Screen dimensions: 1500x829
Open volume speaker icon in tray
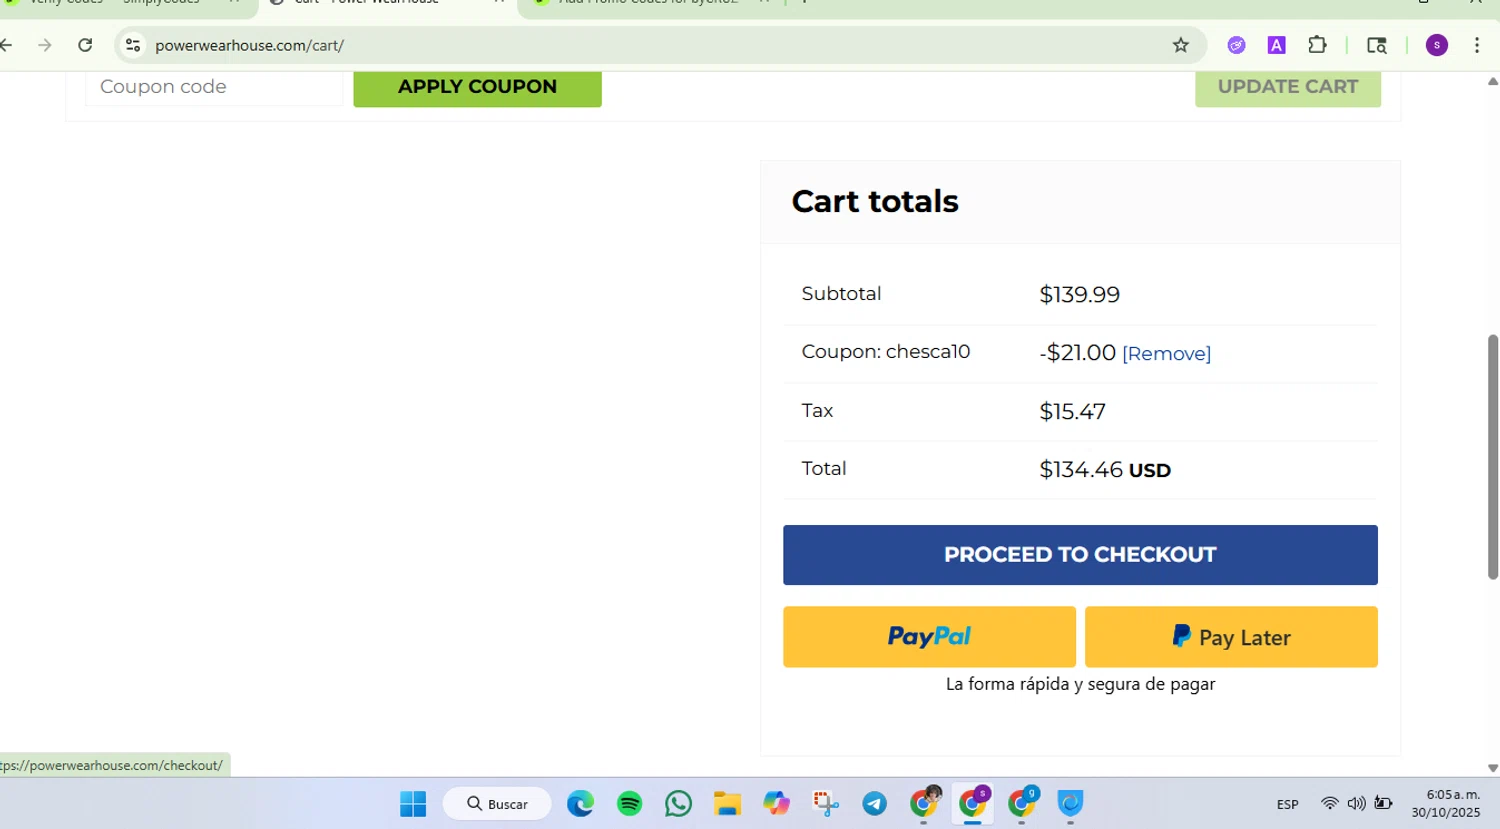click(1356, 804)
